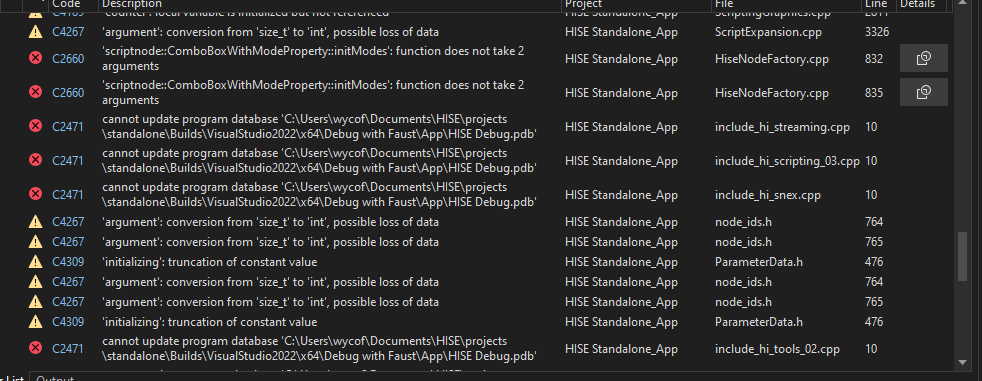Click the error icon on HiseNodeFactory.cpp line 835
This screenshot has height=381, width=982.
click(36, 92)
